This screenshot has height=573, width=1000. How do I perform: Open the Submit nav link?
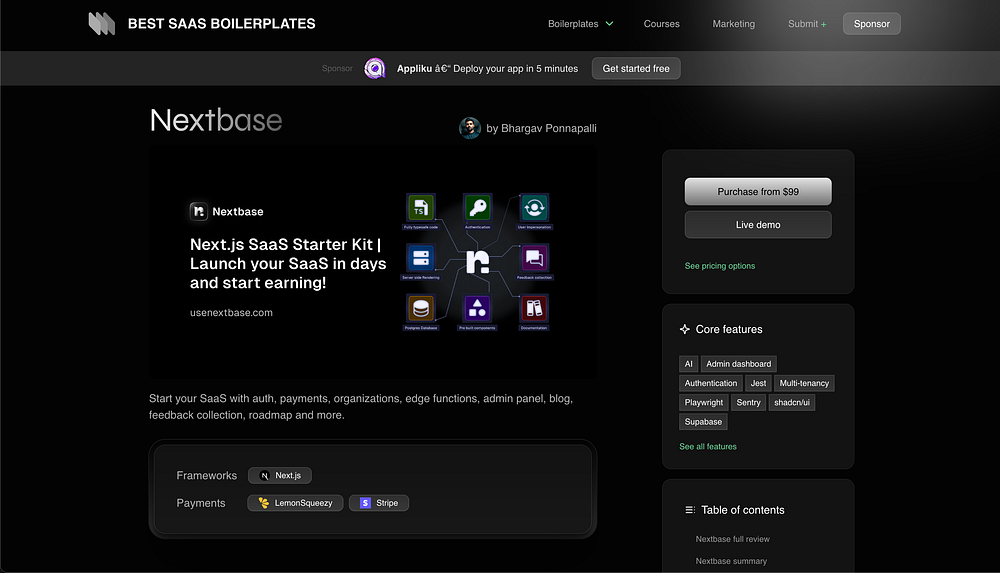[x=807, y=24]
